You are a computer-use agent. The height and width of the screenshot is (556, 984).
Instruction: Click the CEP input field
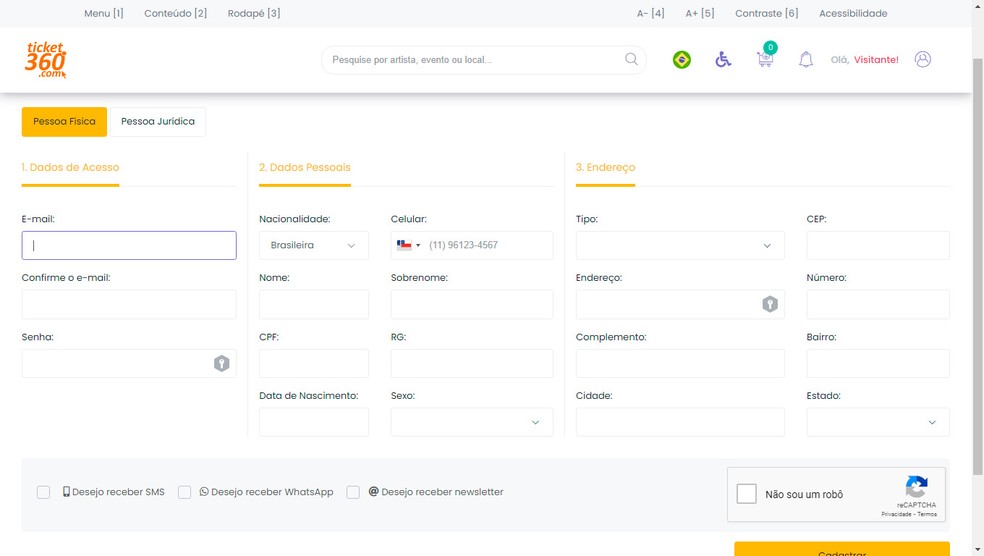click(x=877, y=245)
